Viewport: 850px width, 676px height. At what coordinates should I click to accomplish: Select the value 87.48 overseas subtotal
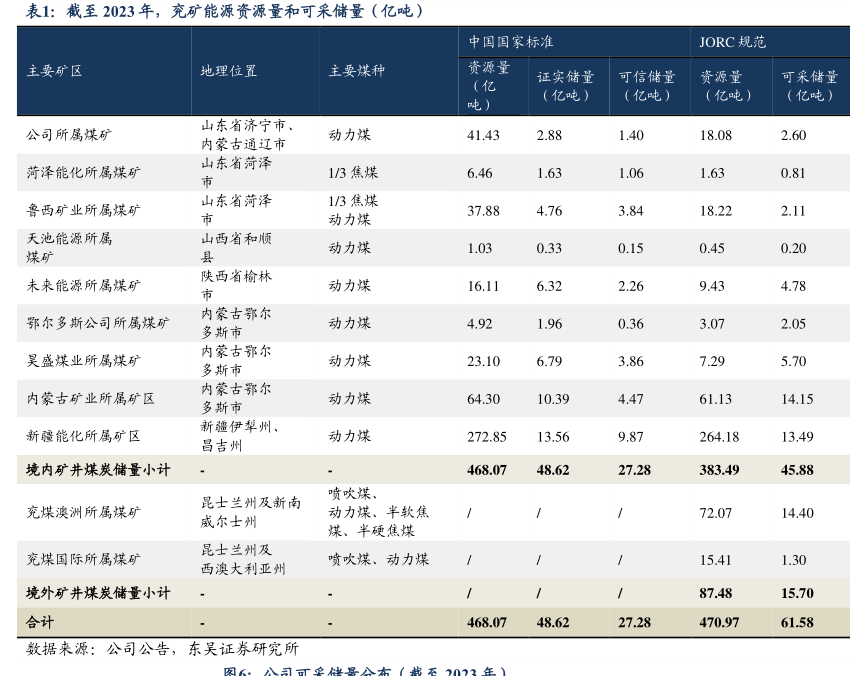pyautogui.click(x=716, y=593)
